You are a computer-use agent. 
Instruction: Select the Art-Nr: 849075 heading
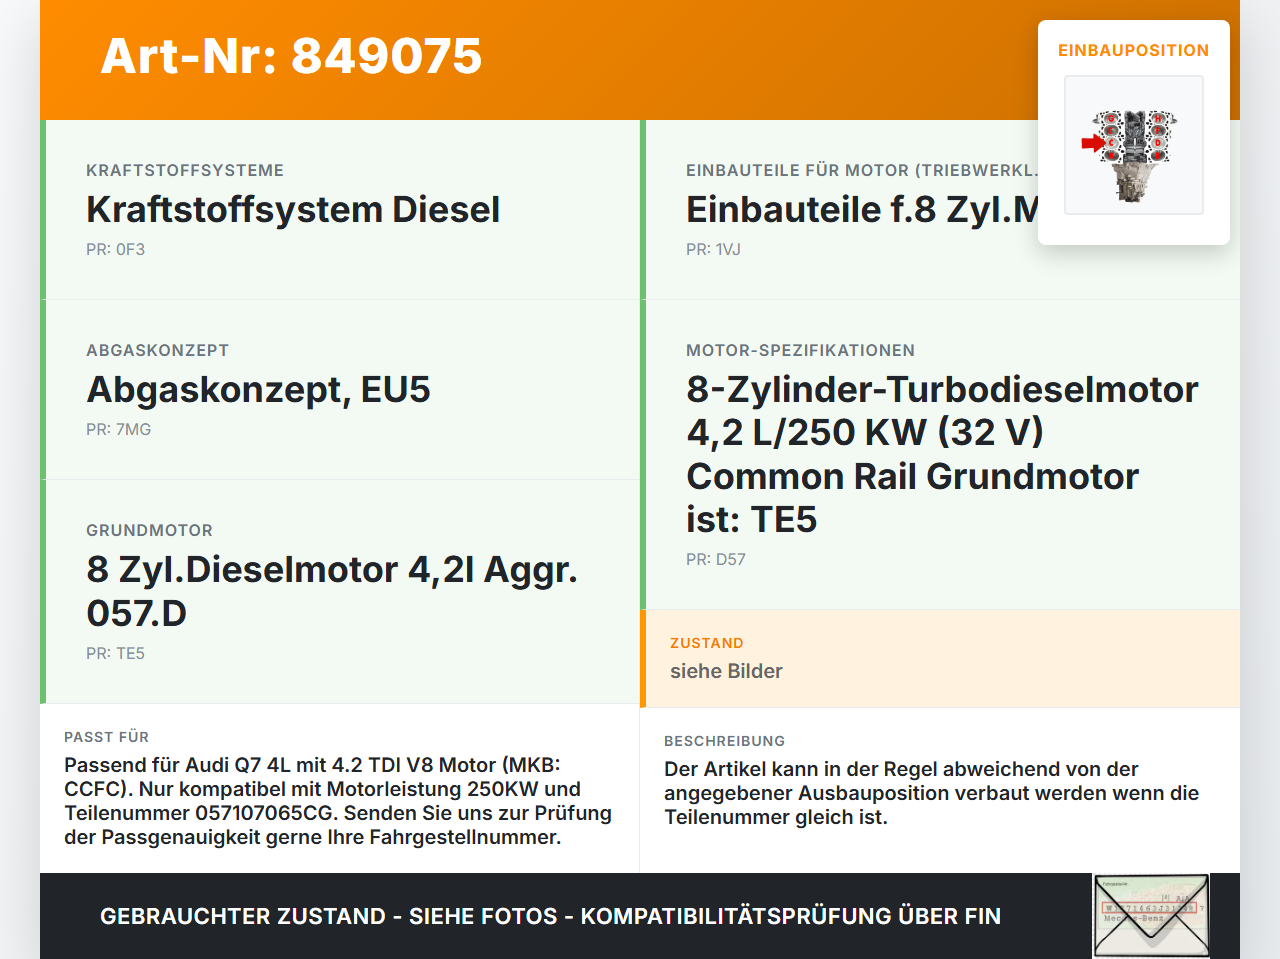pos(291,56)
